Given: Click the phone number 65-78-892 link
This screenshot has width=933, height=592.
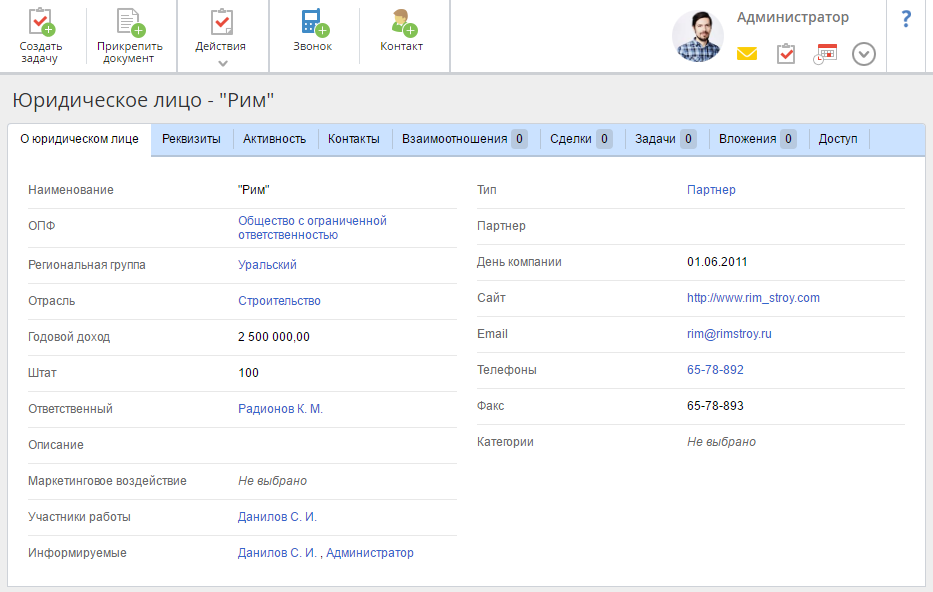Looking at the screenshot, I should pos(715,370).
